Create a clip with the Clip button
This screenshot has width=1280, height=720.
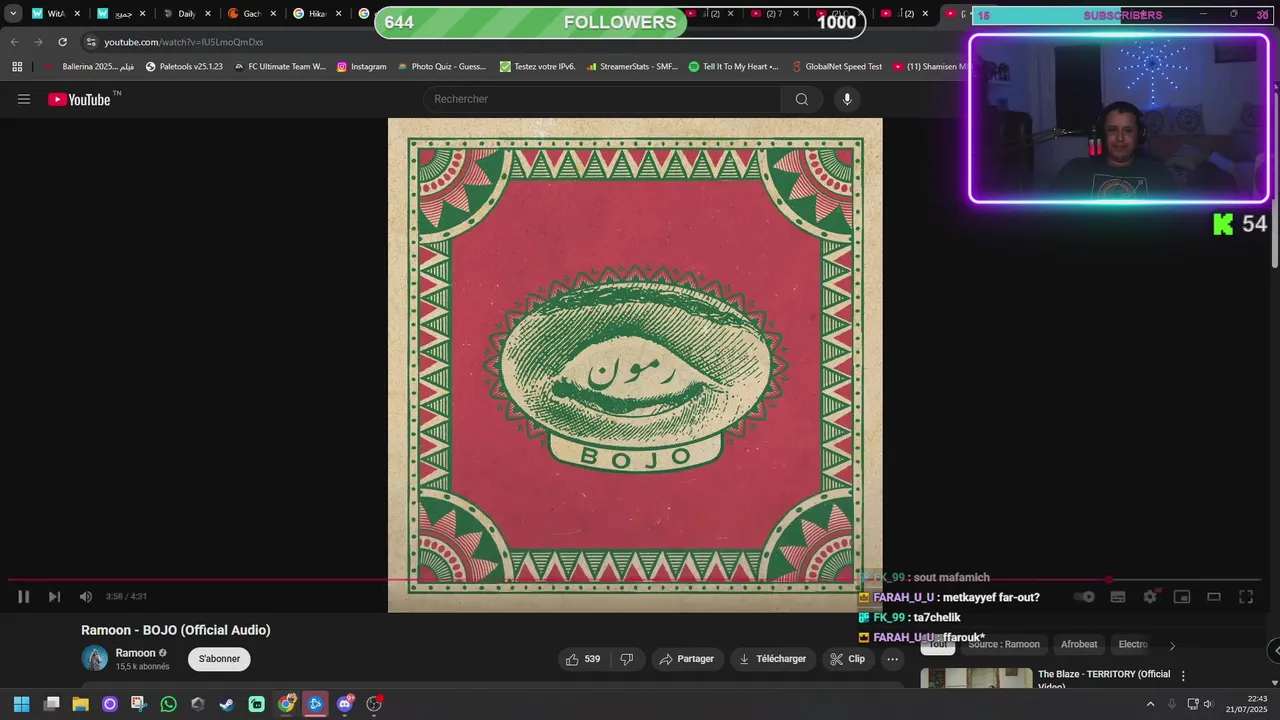tap(848, 659)
